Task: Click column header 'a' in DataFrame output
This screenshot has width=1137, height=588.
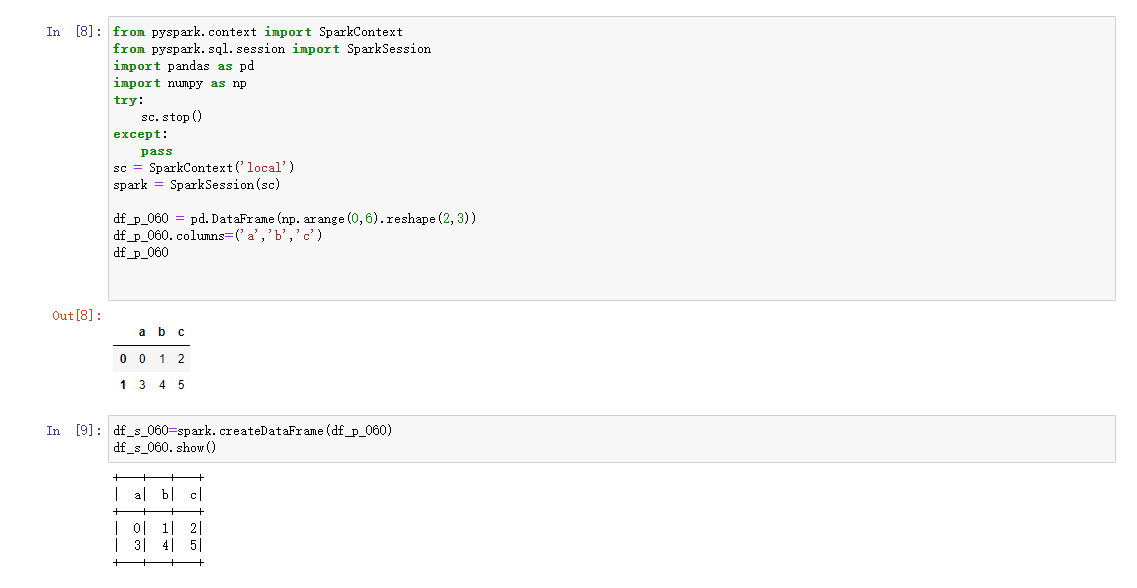Action: [x=142, y=332]
